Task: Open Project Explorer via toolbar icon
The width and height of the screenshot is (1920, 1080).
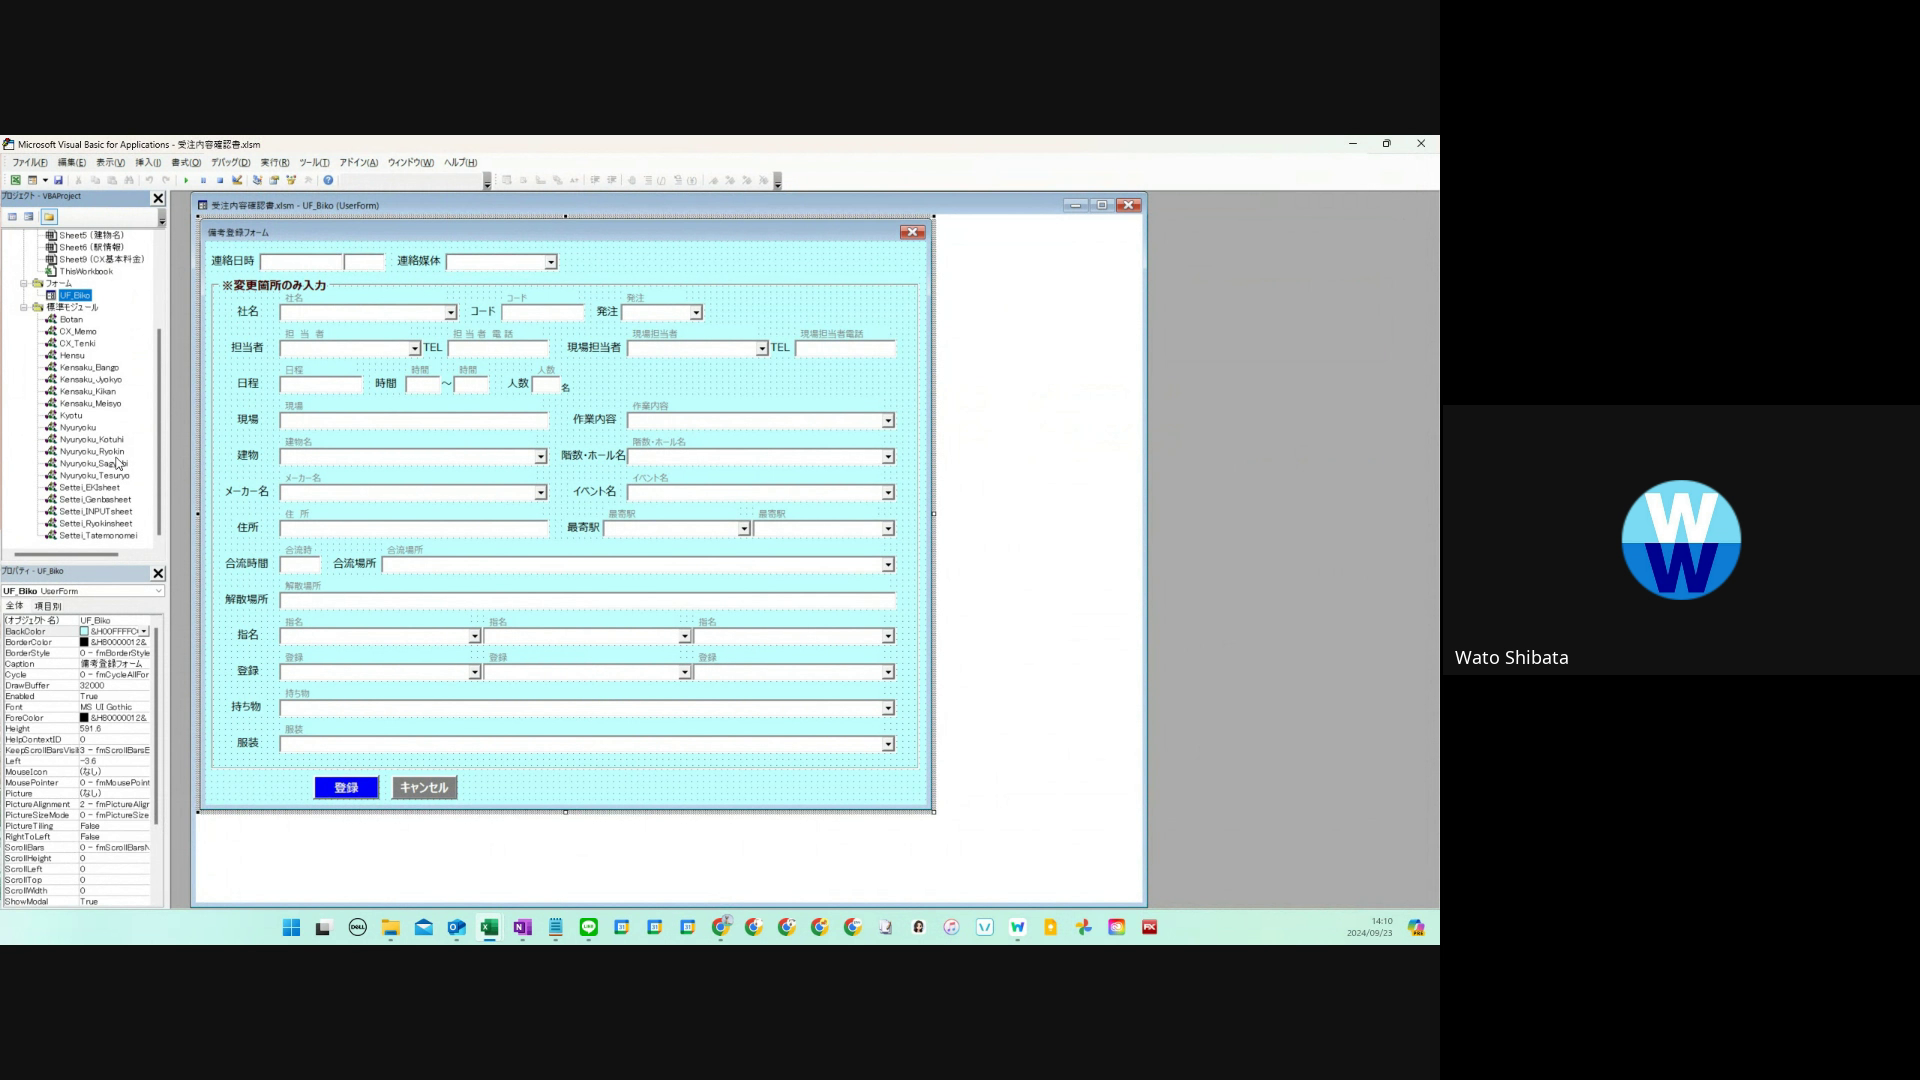Action: (x=257, y=180)
